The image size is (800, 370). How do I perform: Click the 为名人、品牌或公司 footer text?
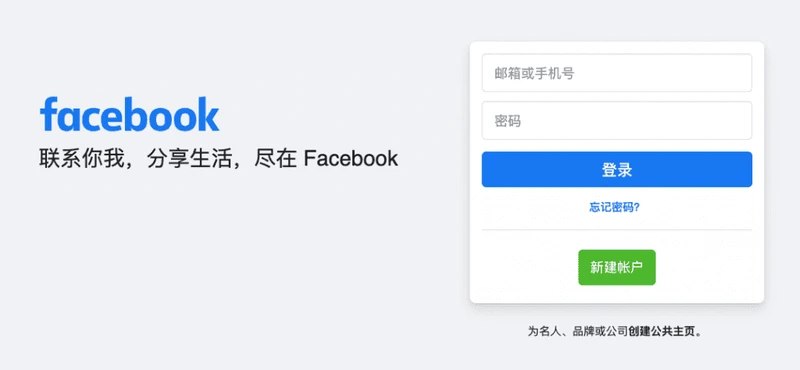[578, 331]
